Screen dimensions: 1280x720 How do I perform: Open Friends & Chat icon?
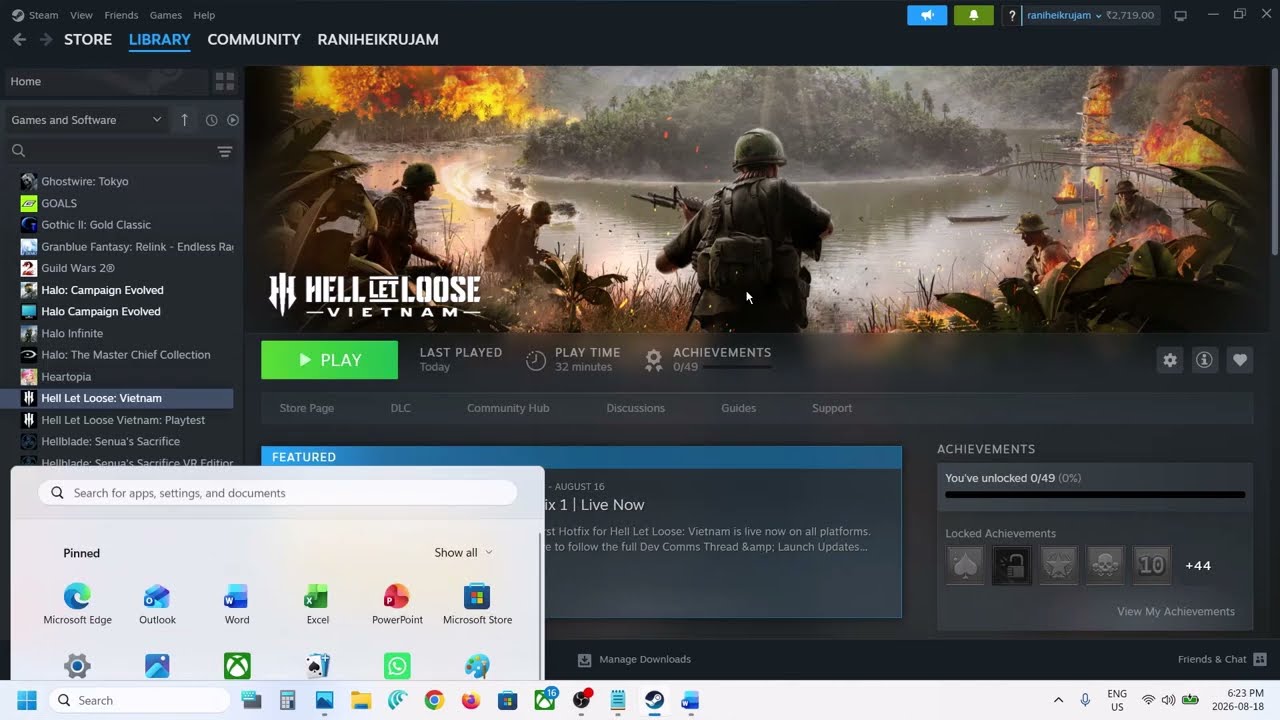coord(1260,659)
